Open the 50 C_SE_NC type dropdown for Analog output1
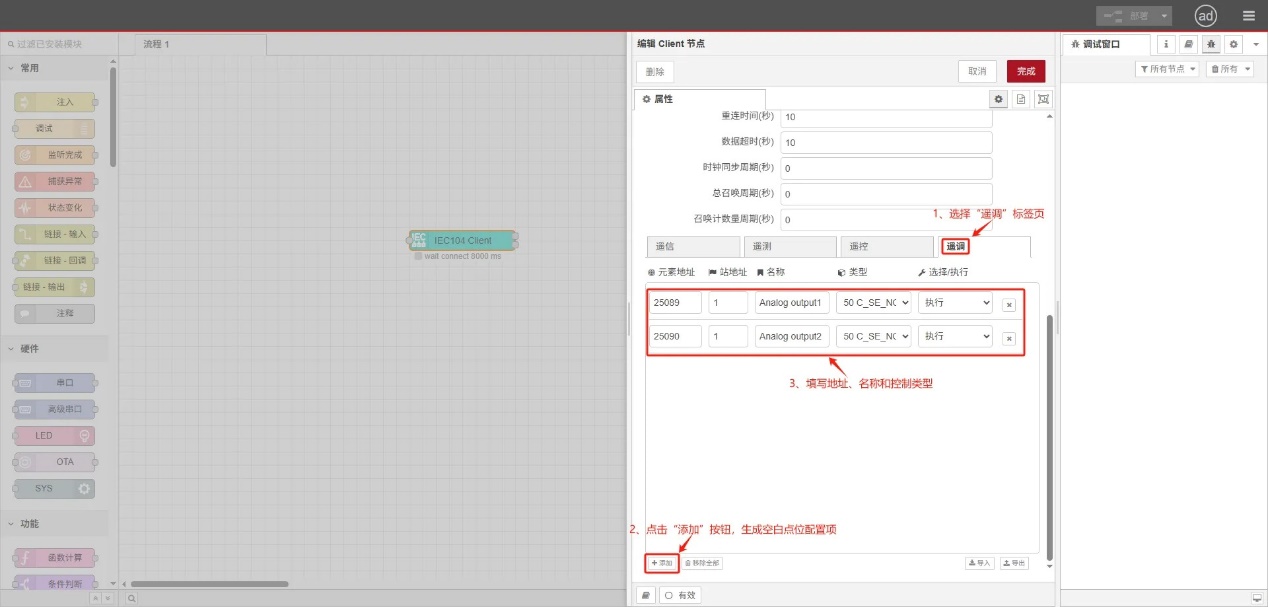 [x=873, y=302]
